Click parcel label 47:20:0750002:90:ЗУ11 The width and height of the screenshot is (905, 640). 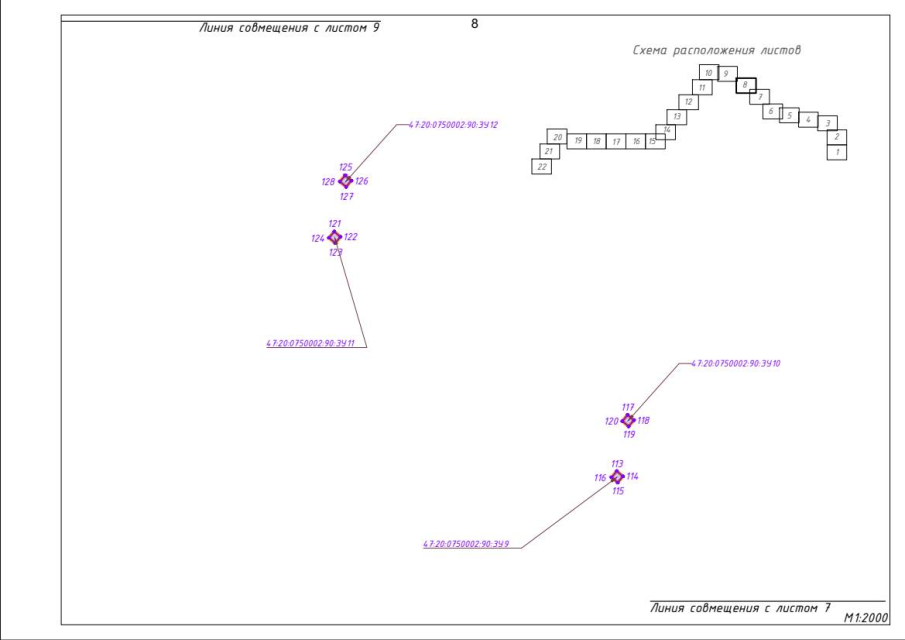click(311, 343)
